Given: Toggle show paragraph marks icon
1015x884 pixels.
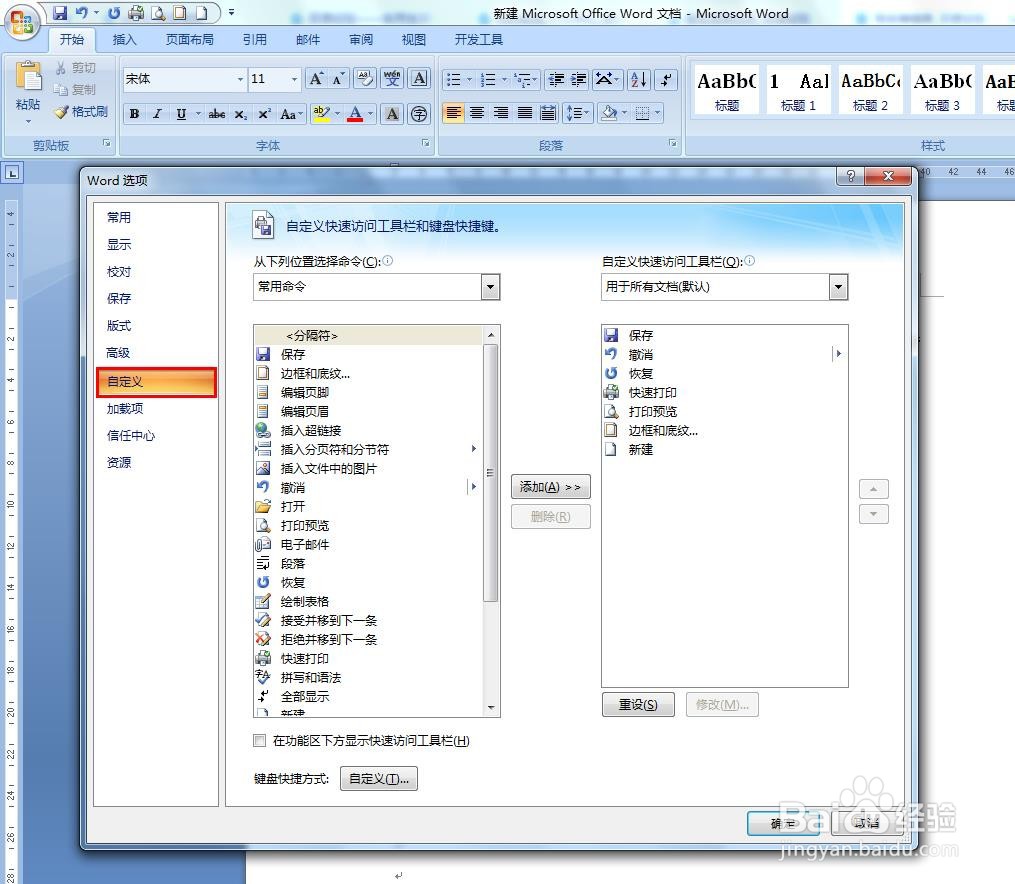Looking at the screenshot, I should pos(666,79).
